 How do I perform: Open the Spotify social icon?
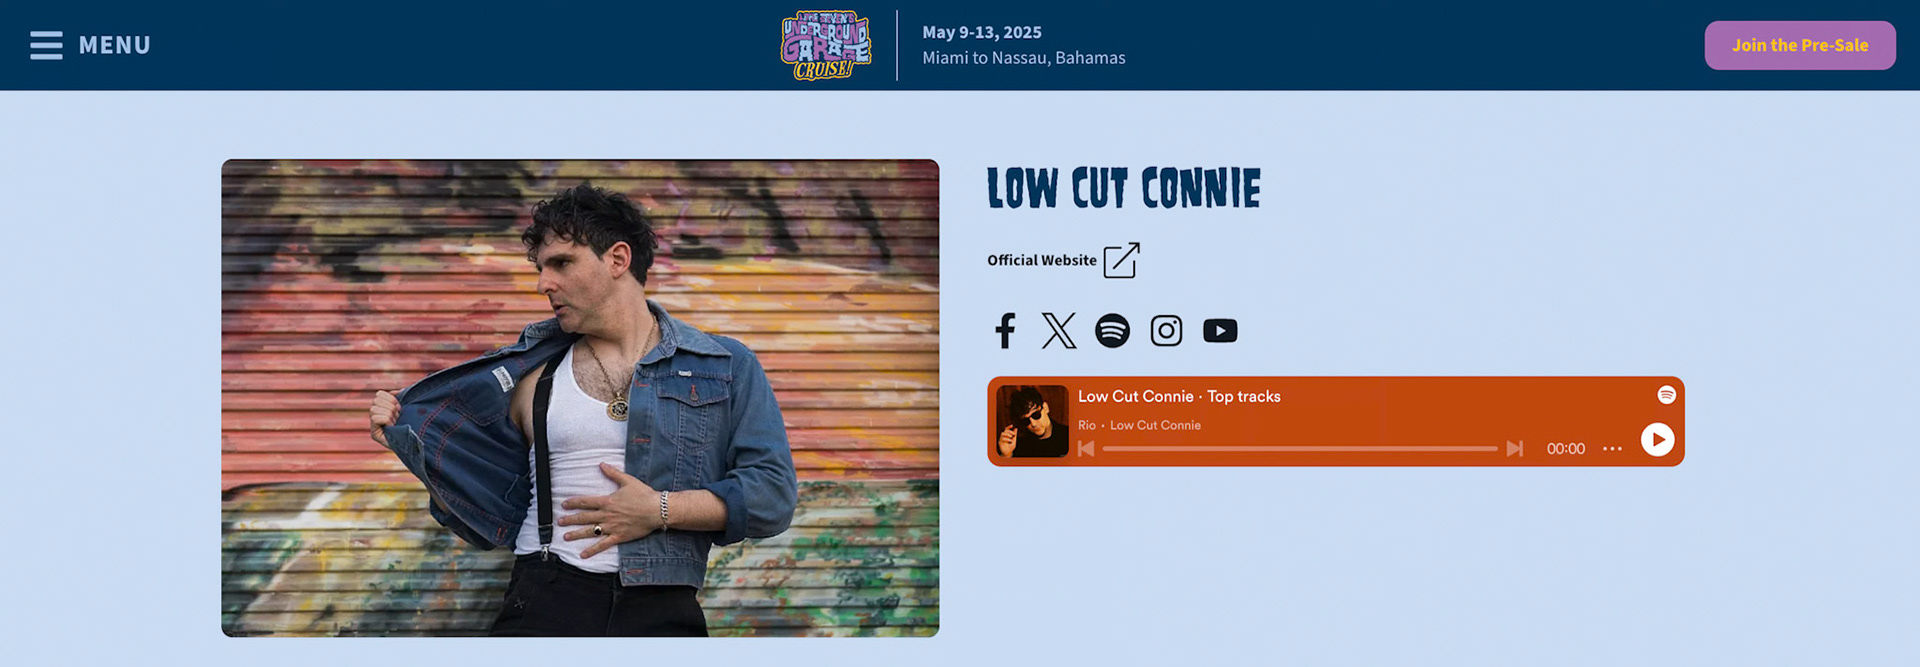coord(1113,330)
